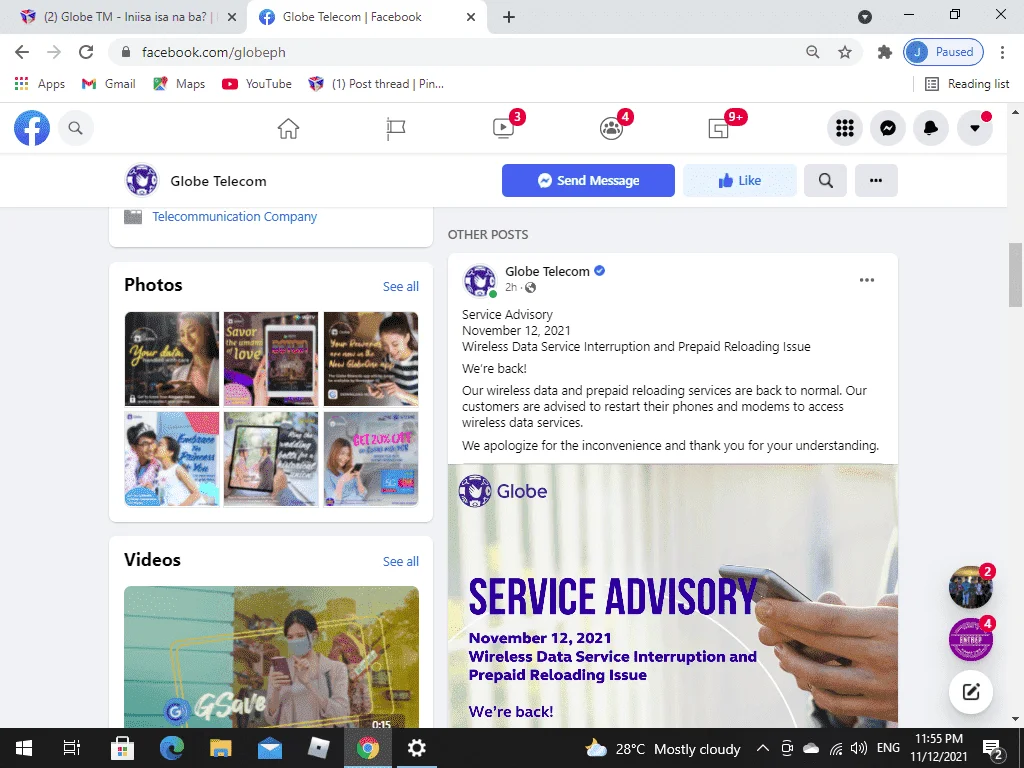Open Chrome zoom indicator icon
This screenshot has width=1024, height=768.
812,52
